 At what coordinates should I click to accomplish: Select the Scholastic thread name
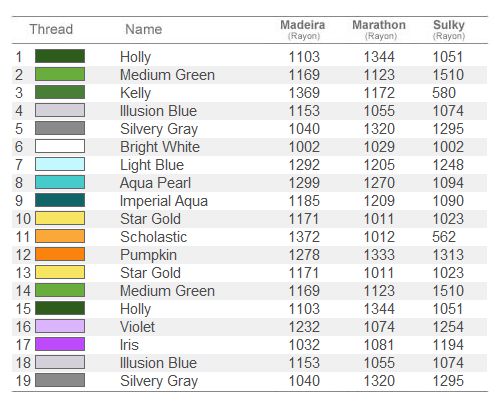tap(154, 237)
